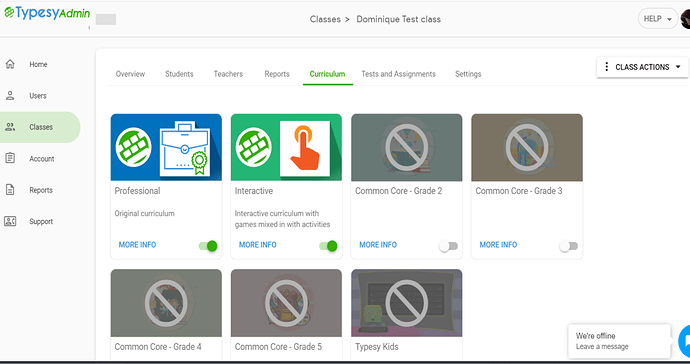Click the Common Core Grade 4 thumbnail
The width and height of the screenshot is (690, 364).
(166, 303)
